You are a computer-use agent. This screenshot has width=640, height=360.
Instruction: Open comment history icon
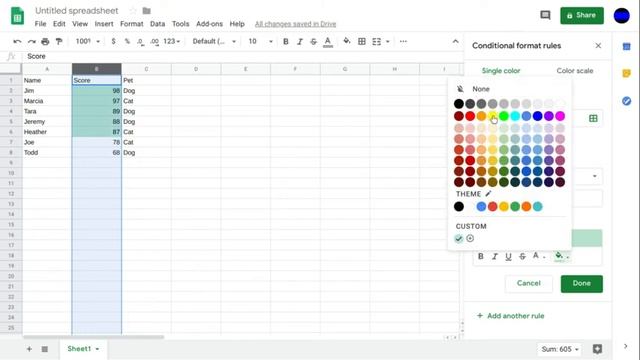(545, 16)
